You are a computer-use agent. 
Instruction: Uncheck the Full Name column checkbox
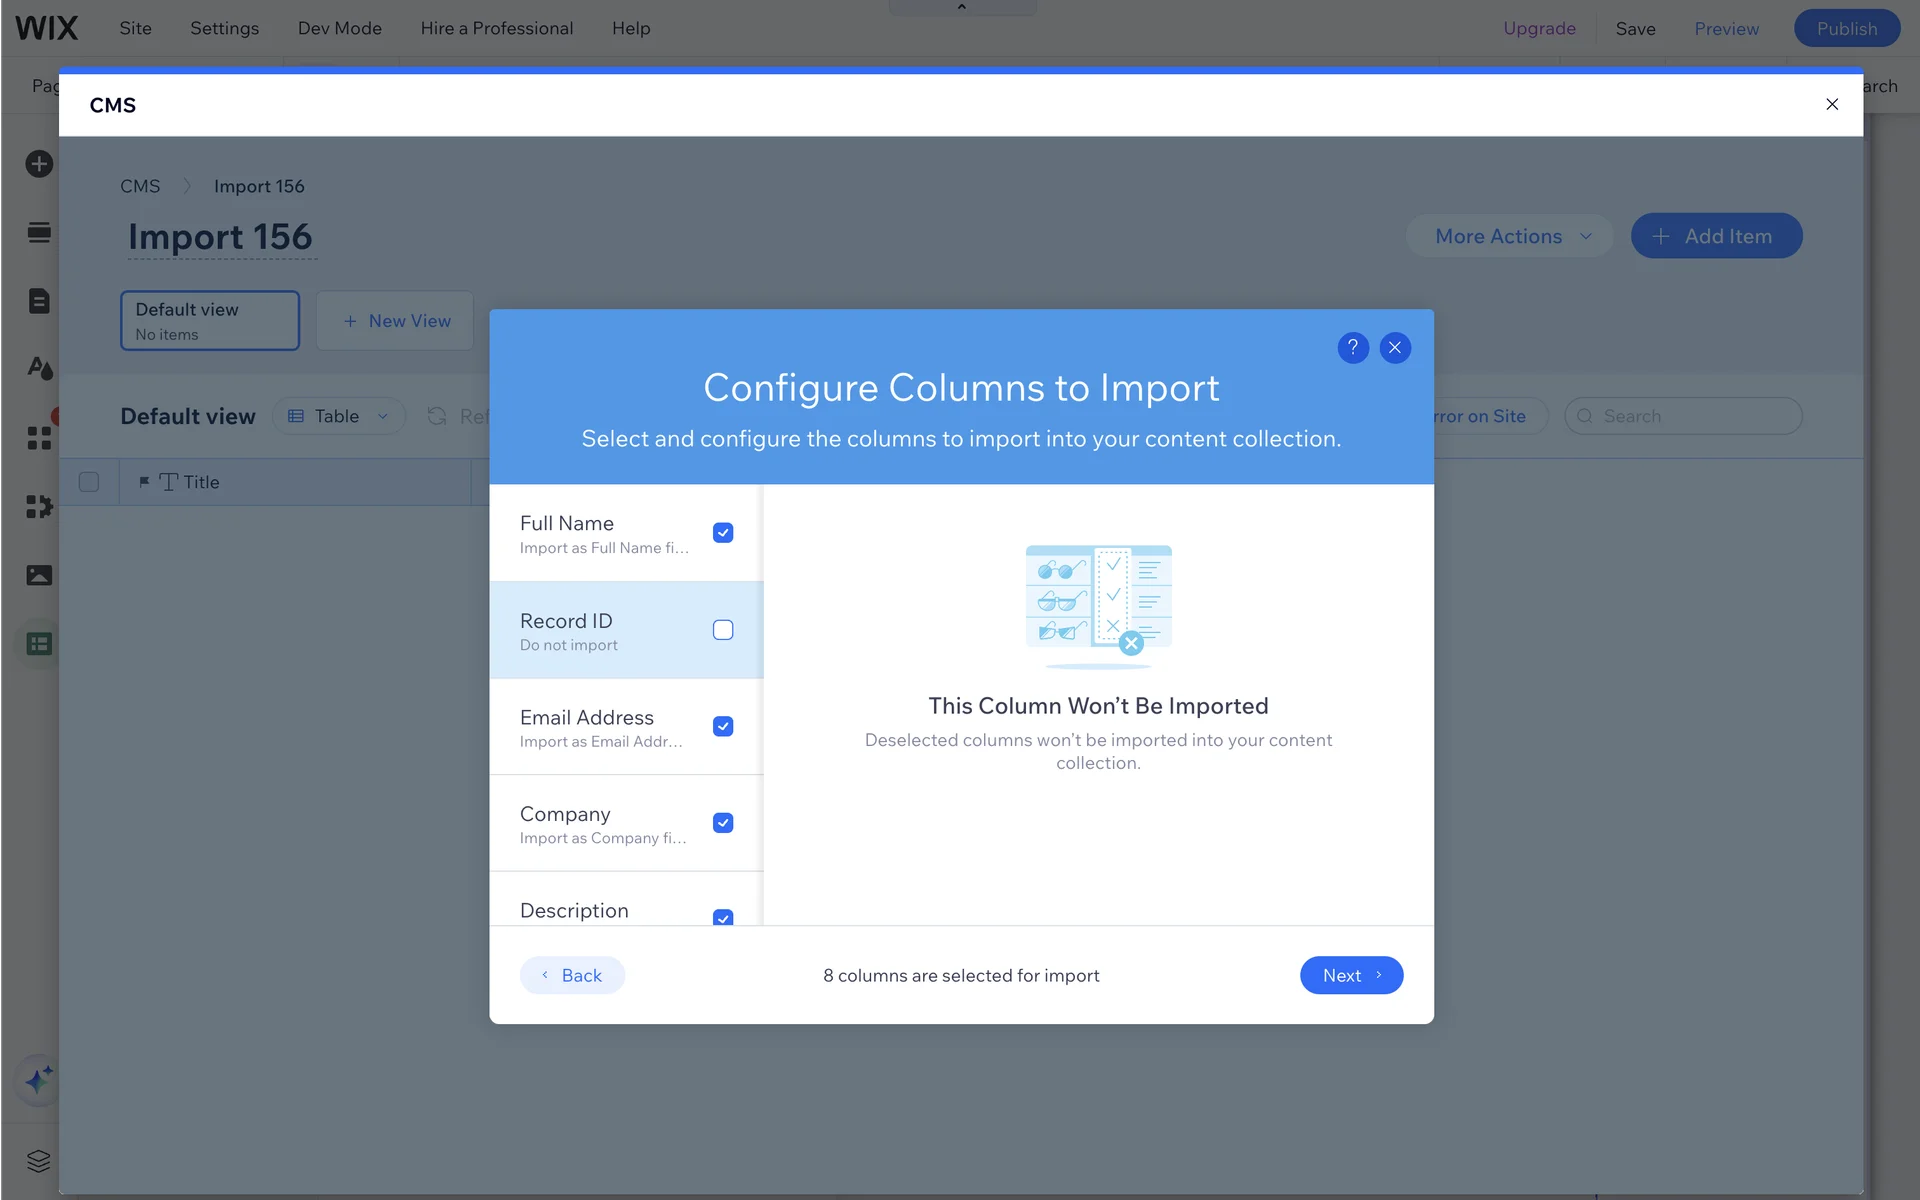pyautogui.click(x=723, y=533)
